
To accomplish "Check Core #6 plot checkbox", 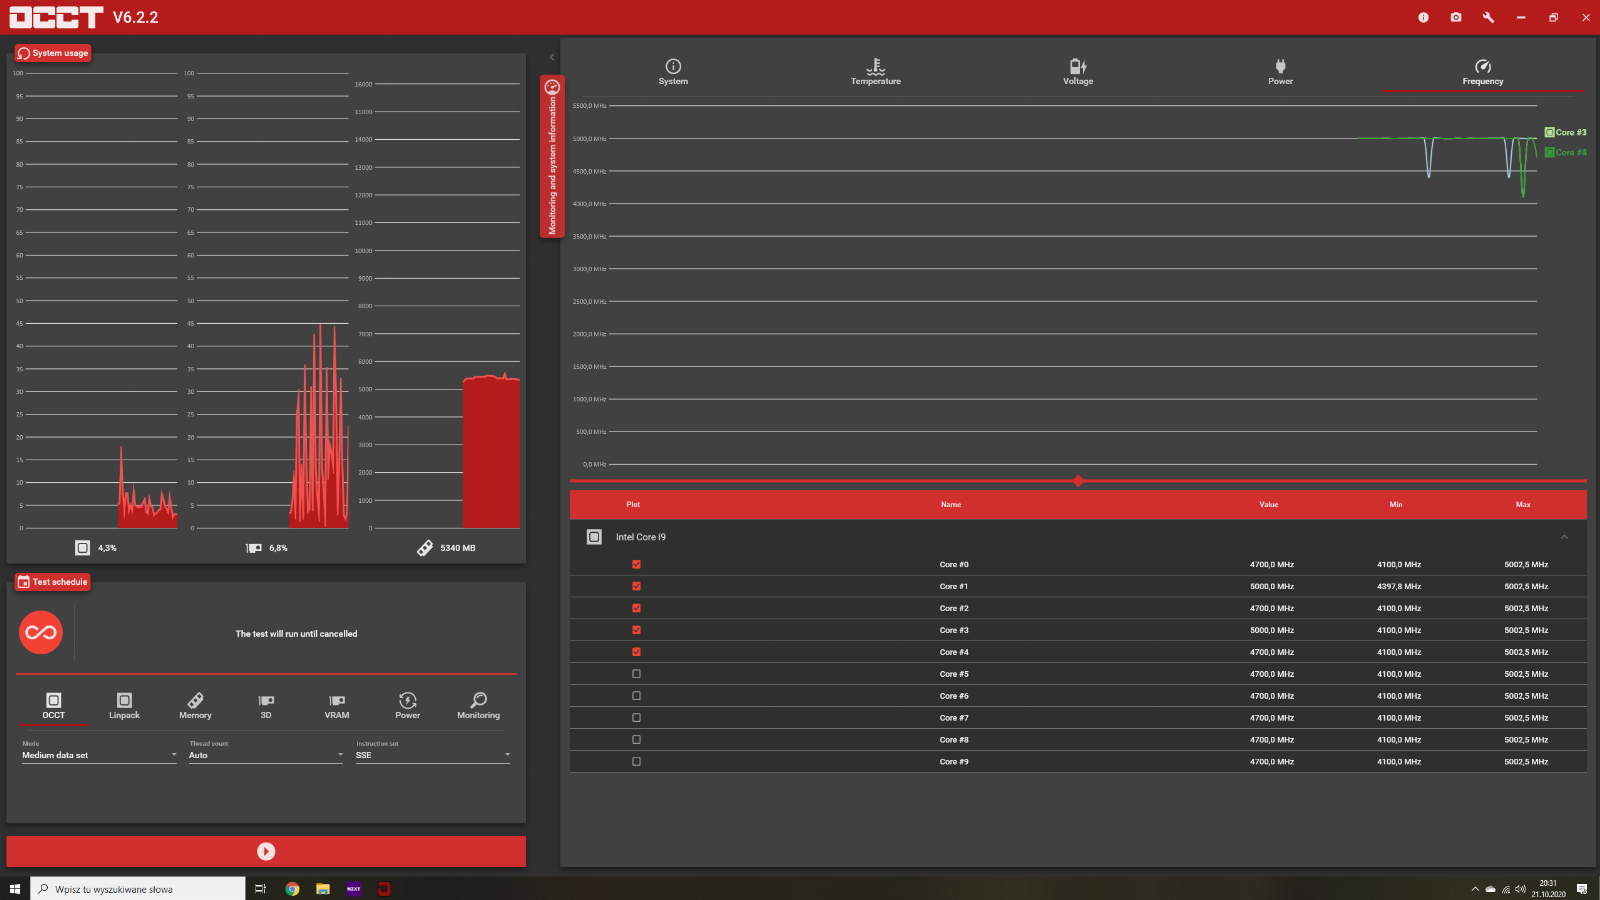I will click(636, 696).
